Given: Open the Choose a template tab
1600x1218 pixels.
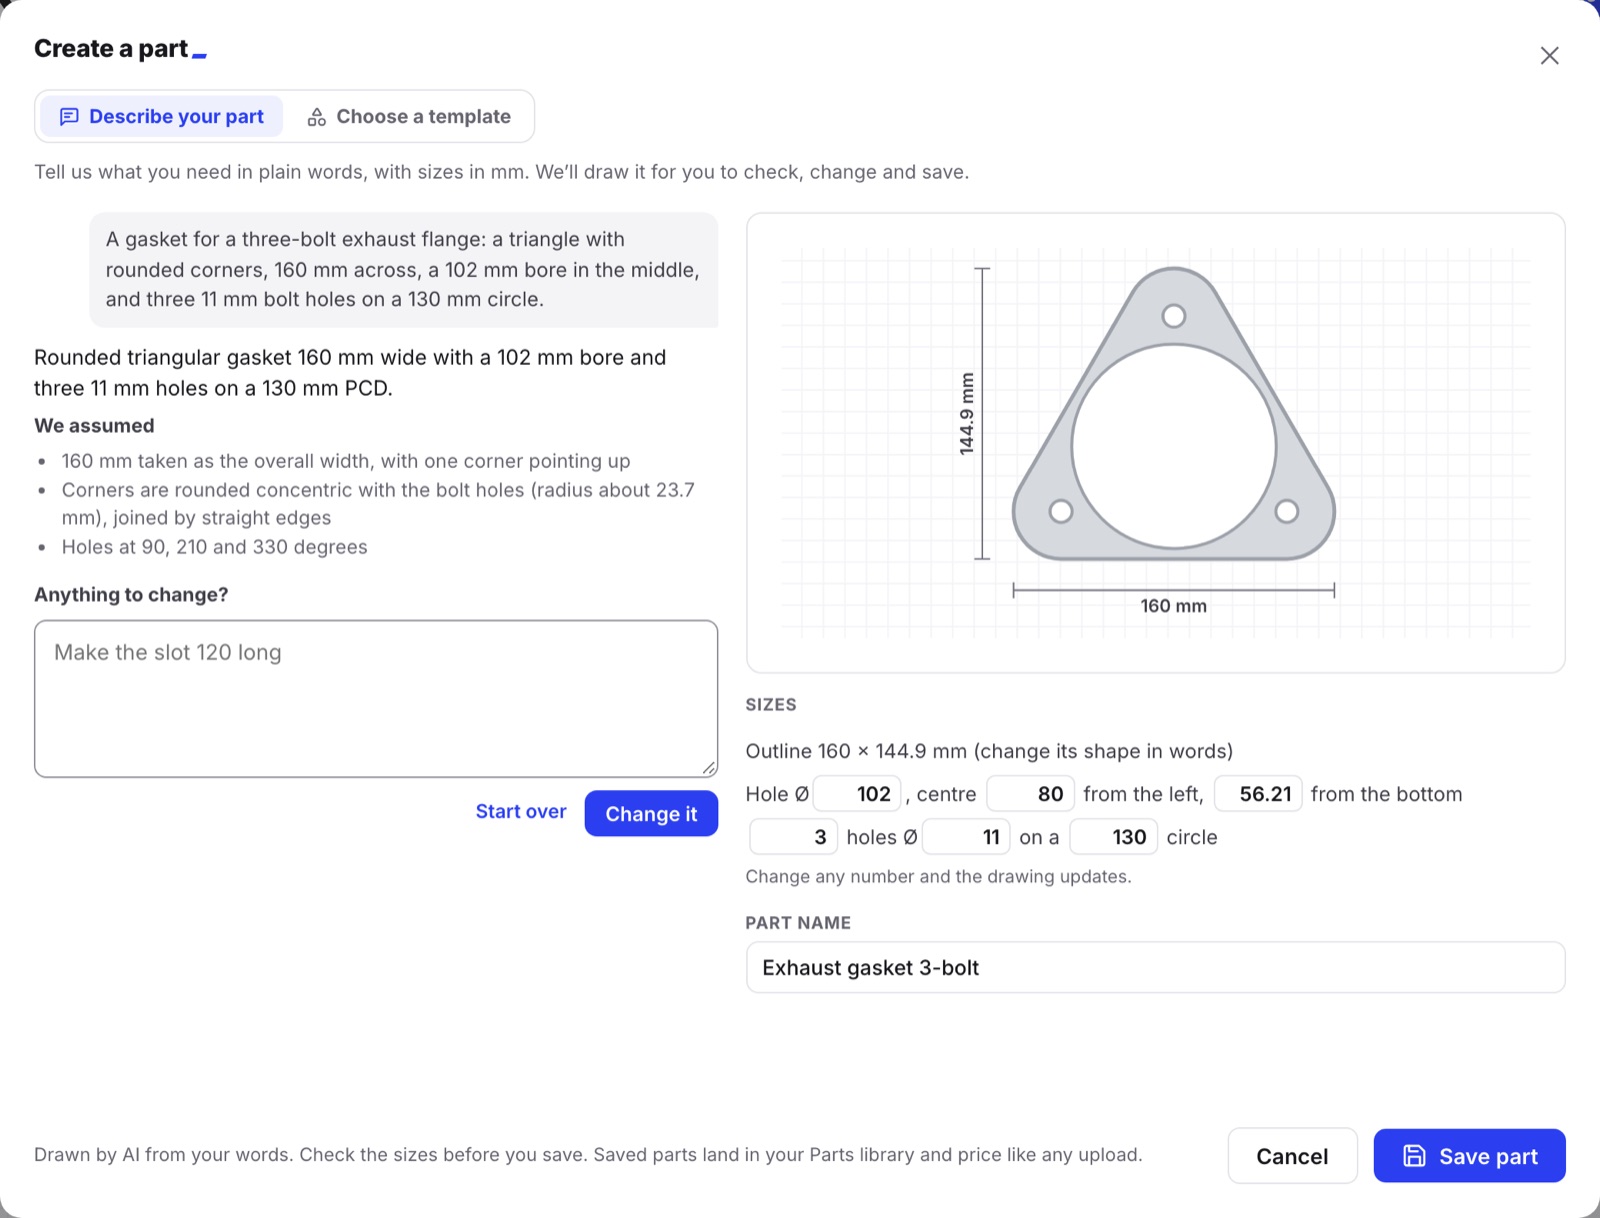Looking at the screenshot, I should click(x=409, y=117).
